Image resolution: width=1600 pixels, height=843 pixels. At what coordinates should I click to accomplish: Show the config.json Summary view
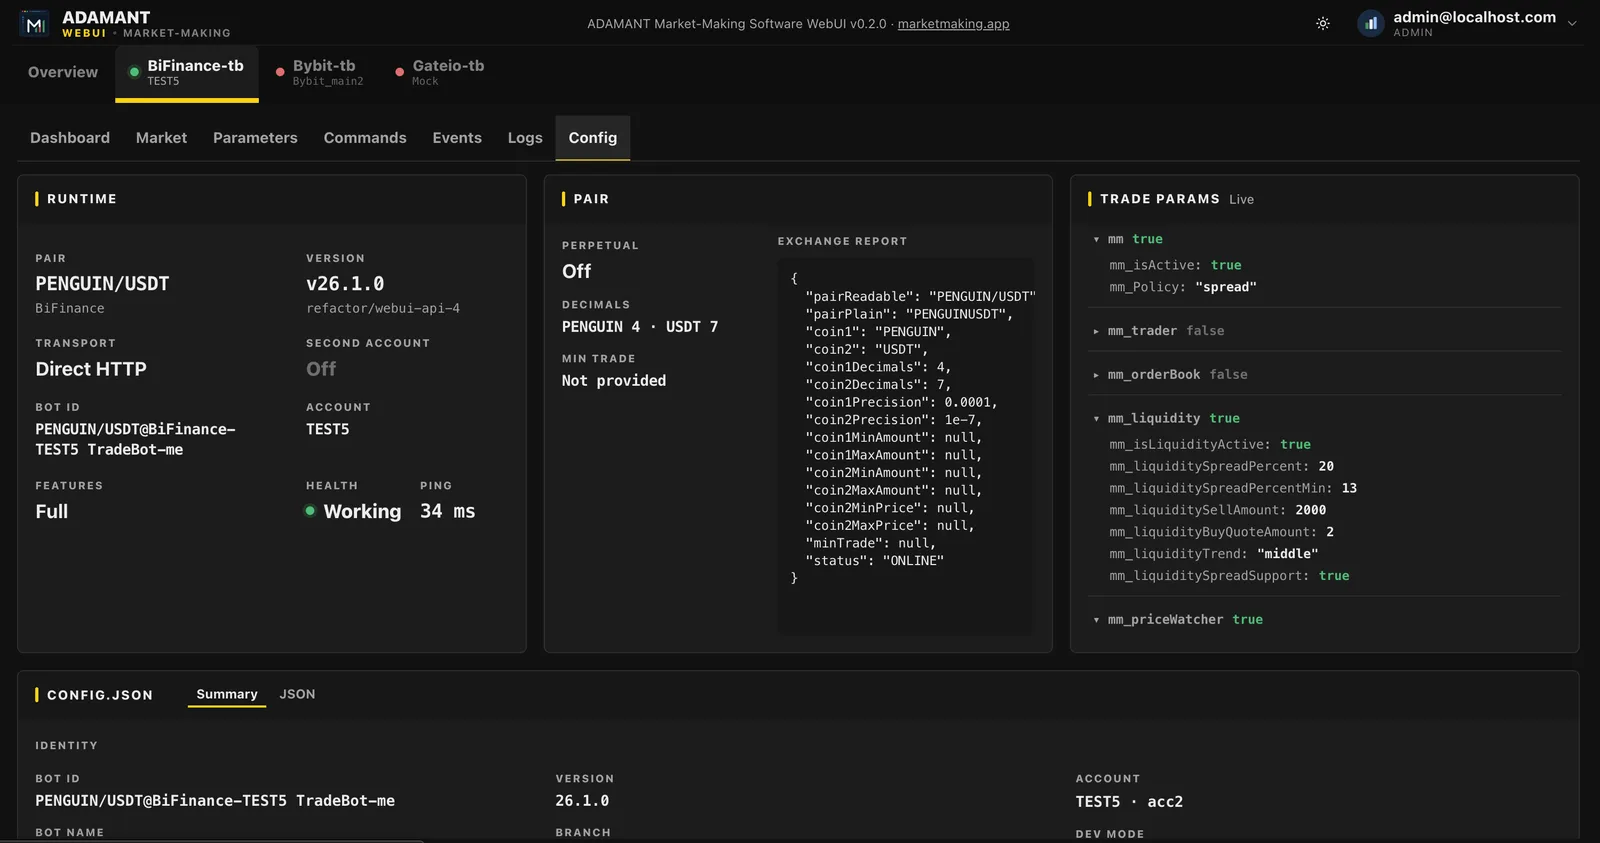227,694
